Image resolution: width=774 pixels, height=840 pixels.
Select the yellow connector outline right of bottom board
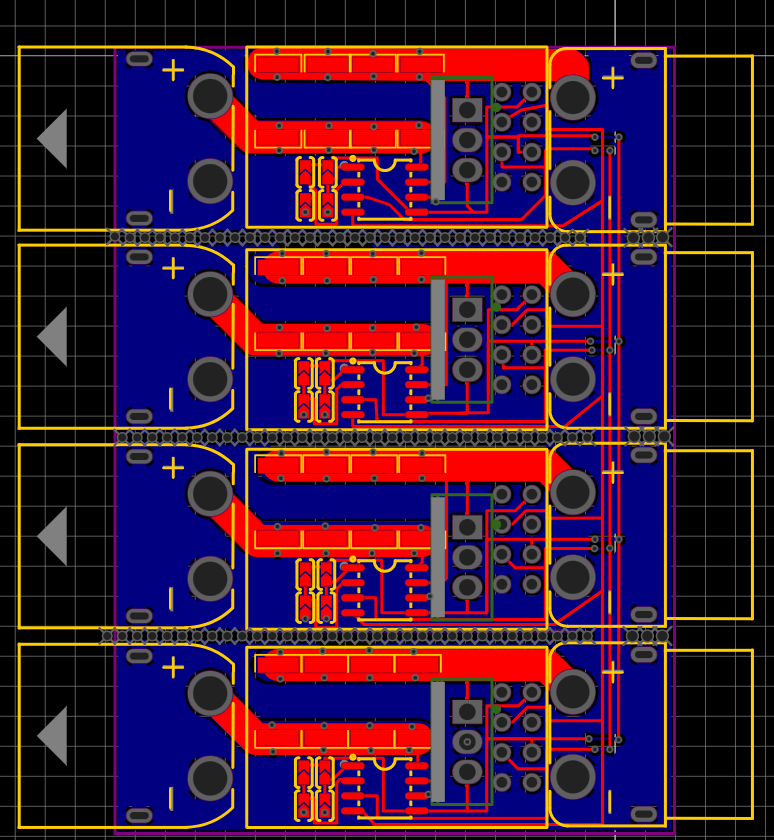tap(710, 734)
